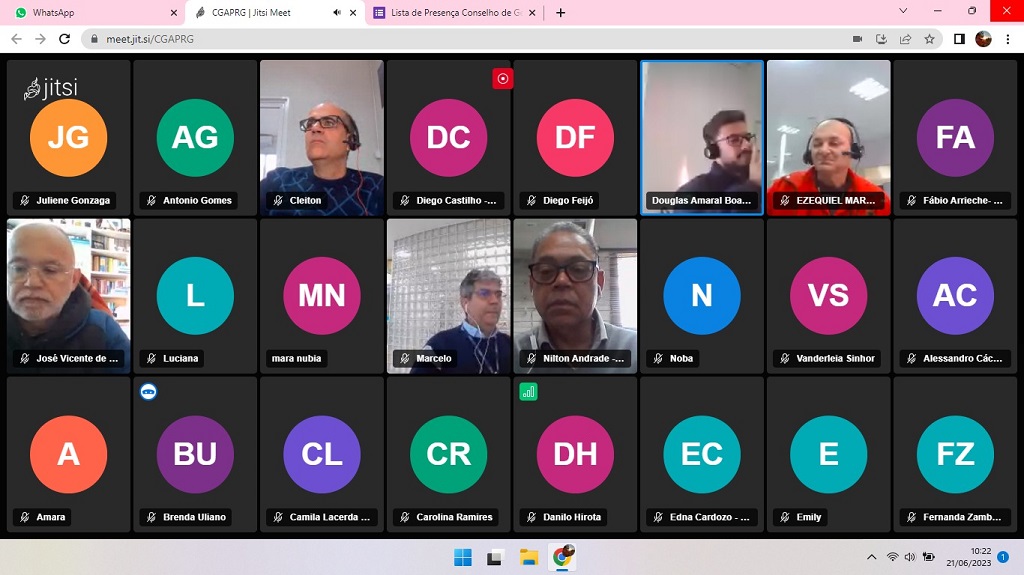This screenshot has height=575, width=1024.
Task: Switch to the WhatsApp browser tab
Action: [91, 12]
